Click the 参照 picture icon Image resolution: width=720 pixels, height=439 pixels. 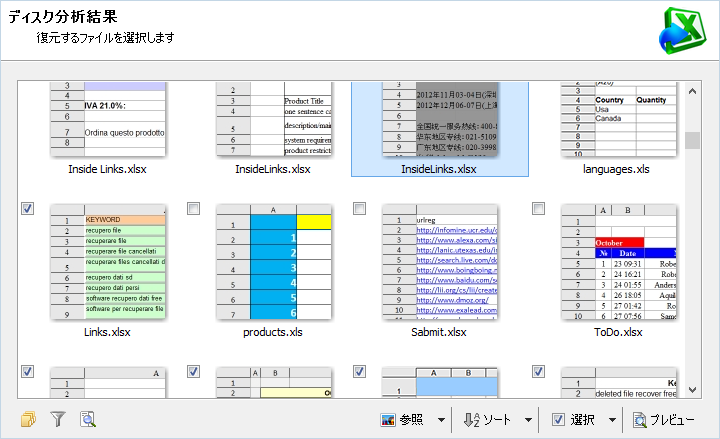click(x=388, y=420)
